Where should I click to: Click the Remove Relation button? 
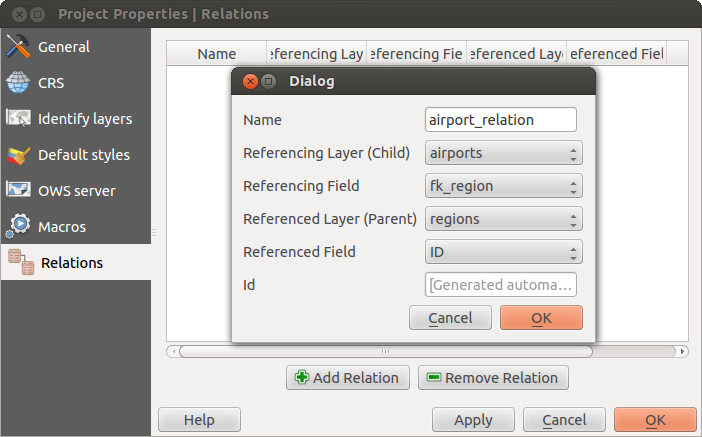[x=493, y=378]
